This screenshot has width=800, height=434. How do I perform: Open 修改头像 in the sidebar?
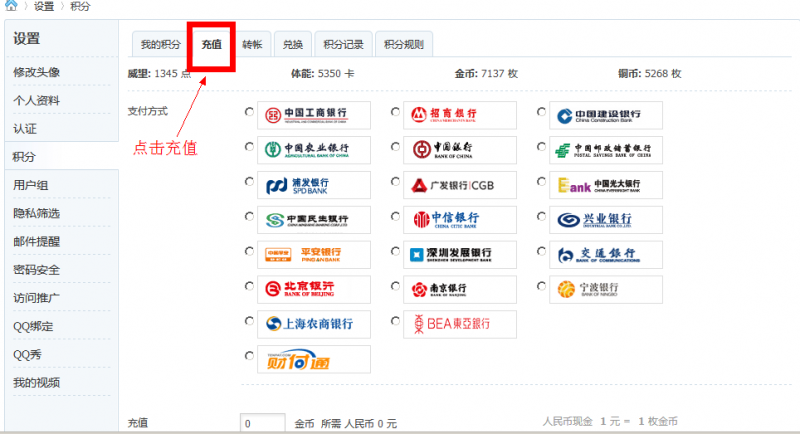tap(37, 72)
